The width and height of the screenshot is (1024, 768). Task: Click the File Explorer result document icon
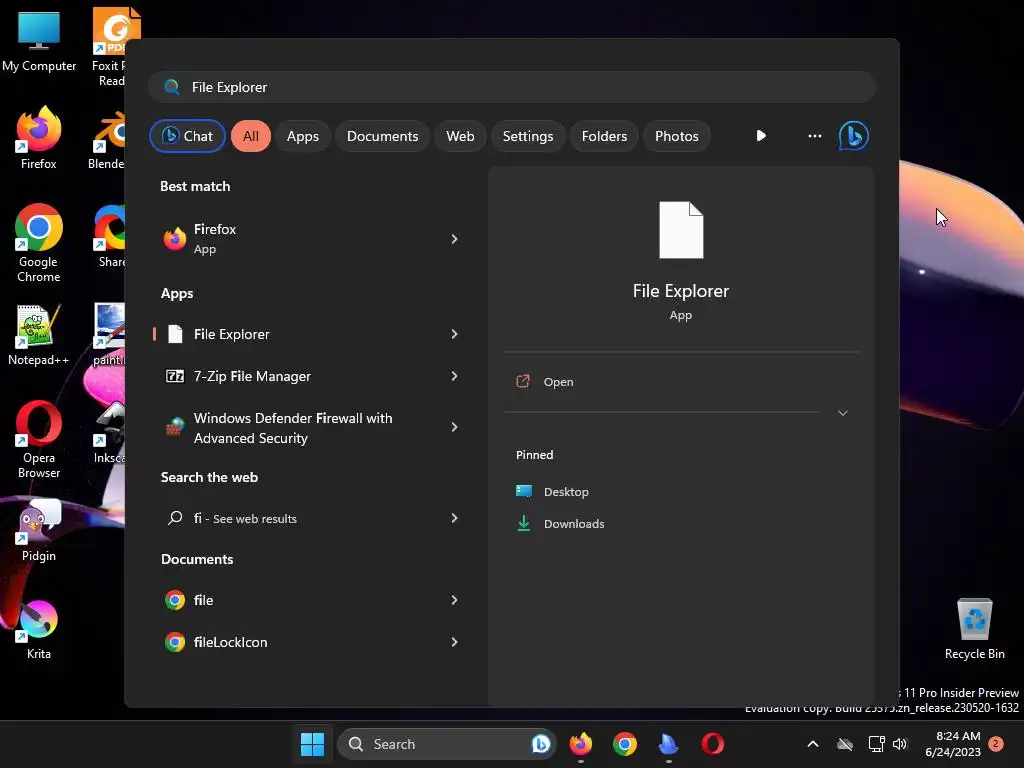pyautogui.click(x=174, y=334)
